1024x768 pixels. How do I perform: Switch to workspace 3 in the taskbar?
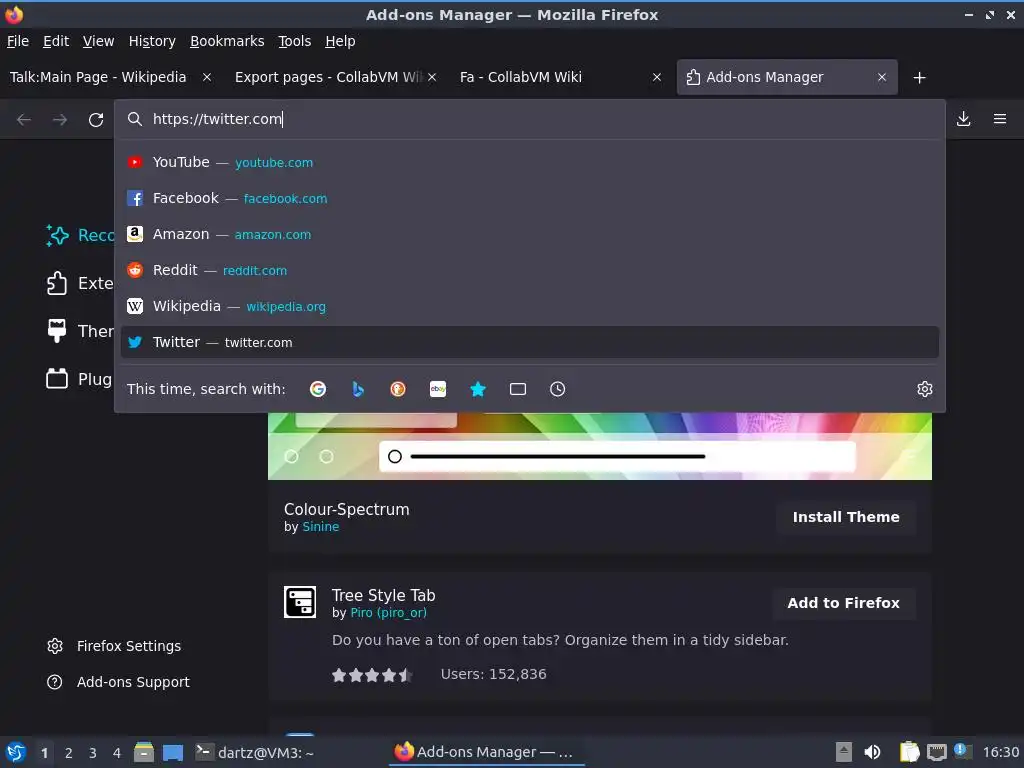(93, 753)
